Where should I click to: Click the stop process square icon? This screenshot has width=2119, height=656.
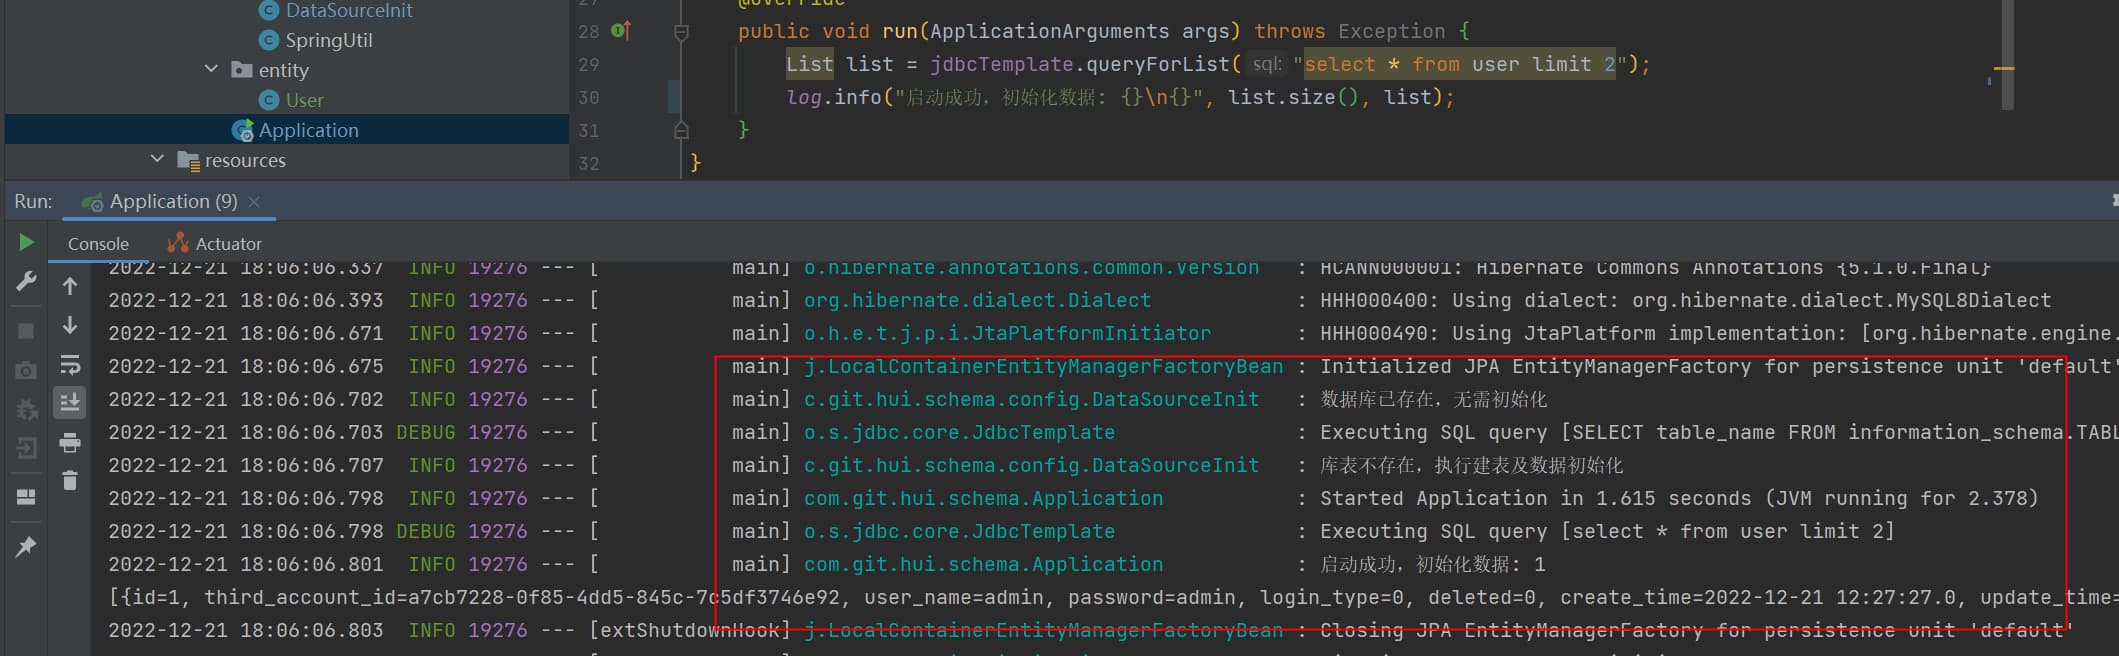pyautogui.click(x=26, y=331)
